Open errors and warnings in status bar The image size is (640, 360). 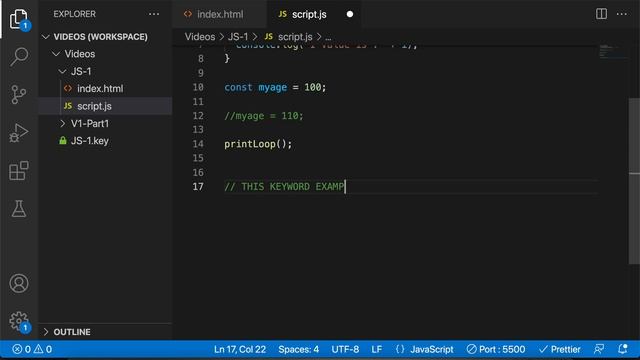32,349
